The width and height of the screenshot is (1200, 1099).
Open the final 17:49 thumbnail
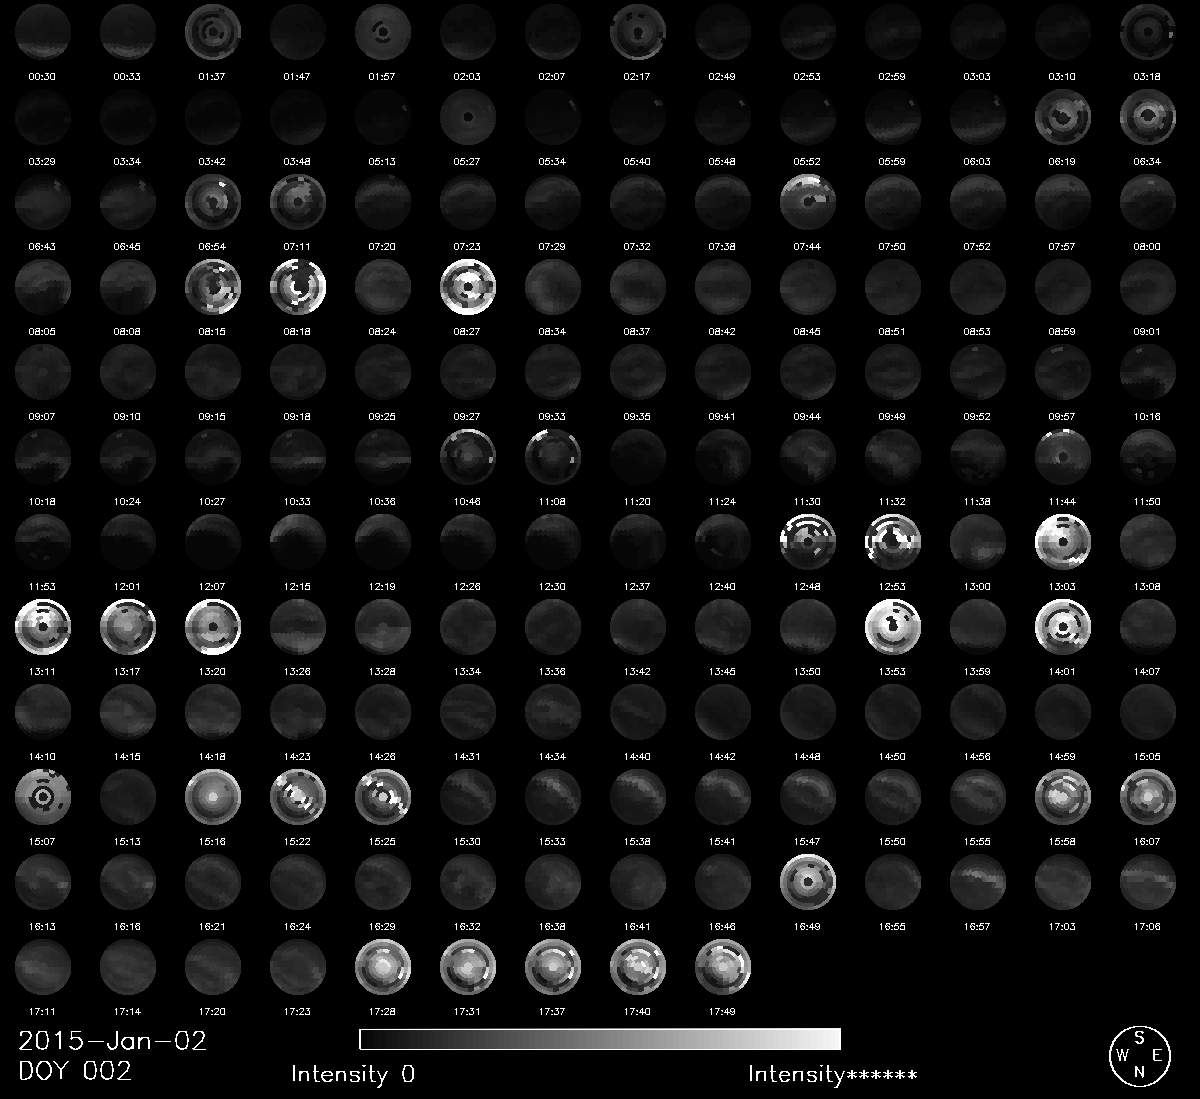point(723,967)
